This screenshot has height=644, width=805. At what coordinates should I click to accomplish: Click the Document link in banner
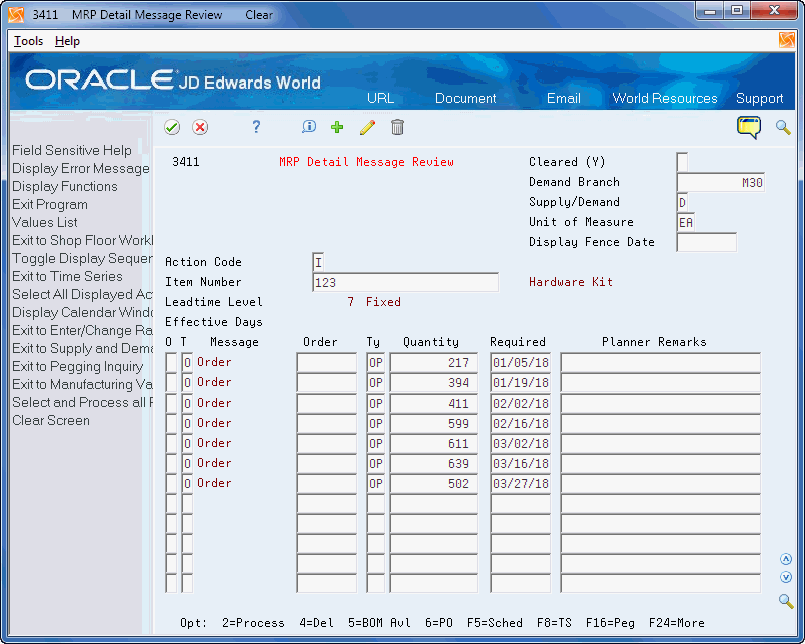pyautogui.click(x=466, y=98)
